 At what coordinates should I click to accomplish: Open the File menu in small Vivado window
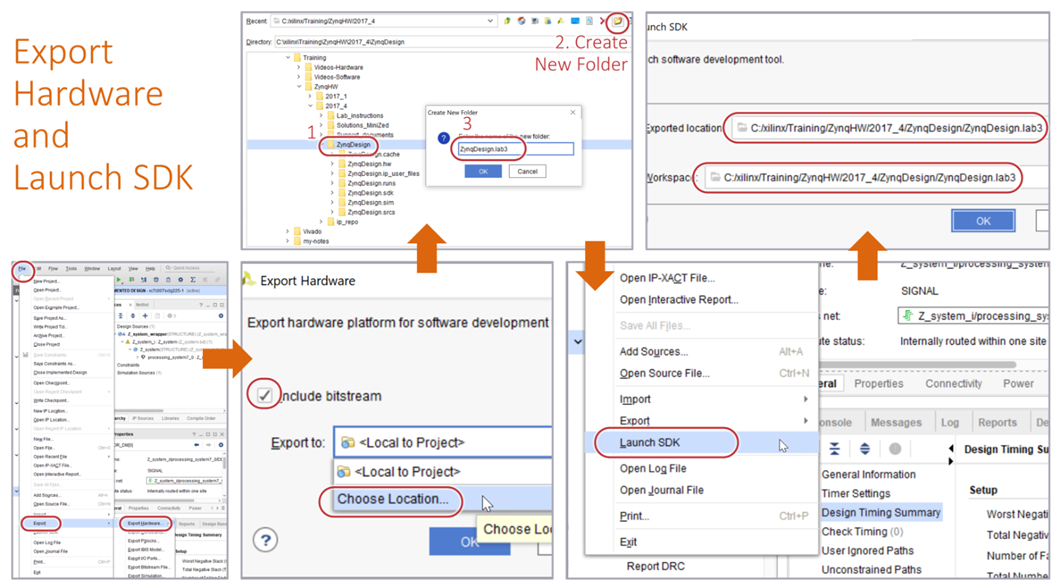[22, 269]
